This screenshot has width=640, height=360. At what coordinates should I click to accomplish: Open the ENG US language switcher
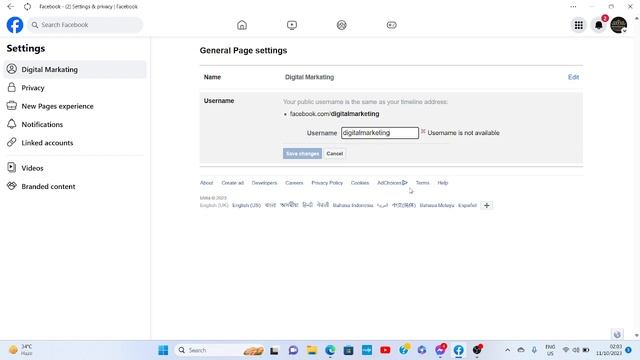(550, 350)
